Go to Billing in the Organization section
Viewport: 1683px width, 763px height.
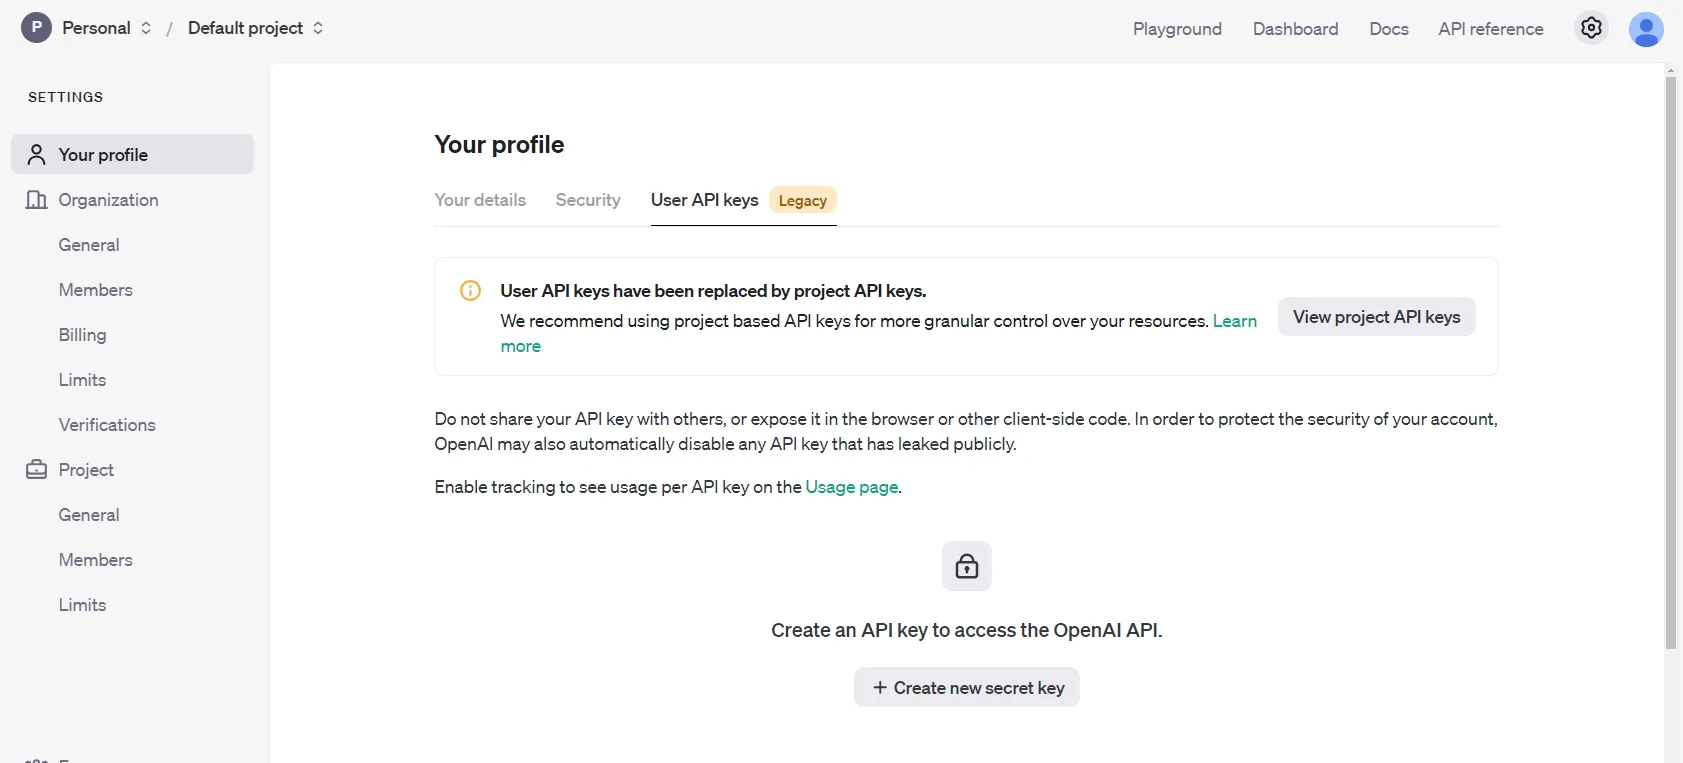pyautogui.click(x=82, y=335)
